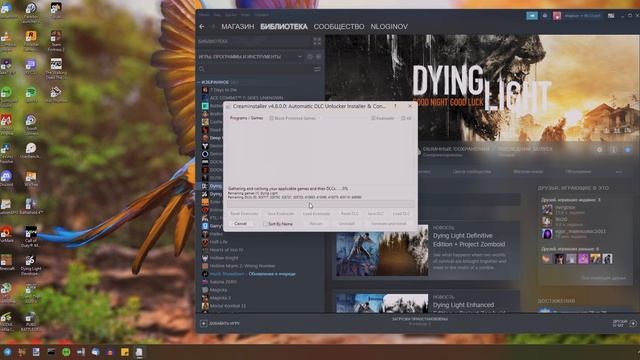Select Katana ZERO in library list
The width and height of the screenshot is (640, 360).
[x=223, y=282]
